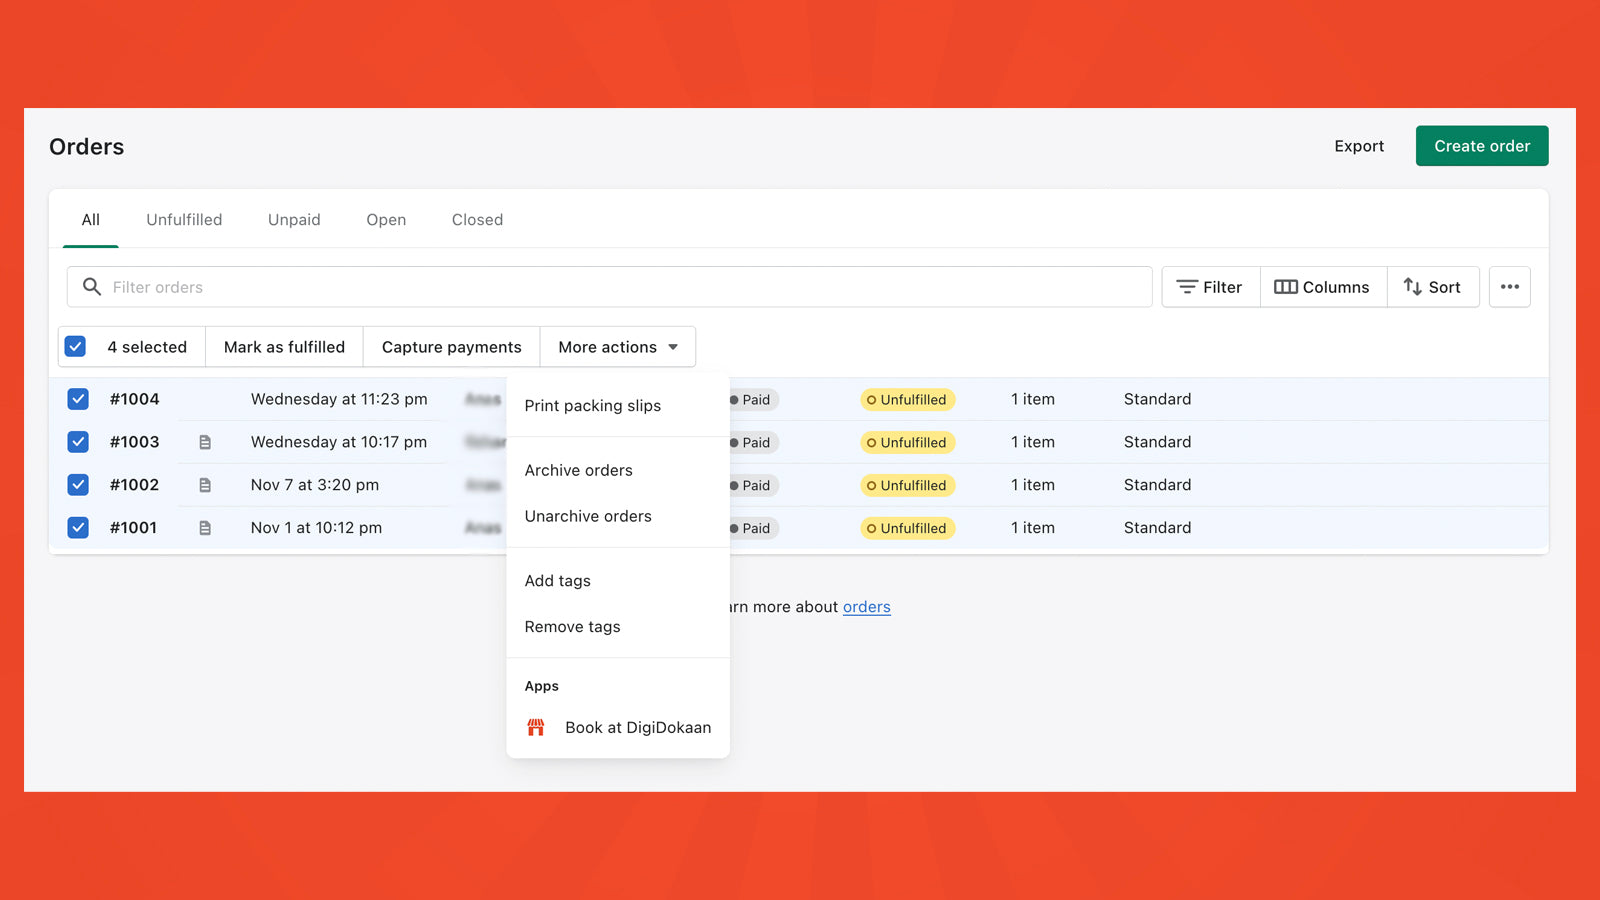Click the Unfulfilled badge on order #1004

[x=907, y=400]
